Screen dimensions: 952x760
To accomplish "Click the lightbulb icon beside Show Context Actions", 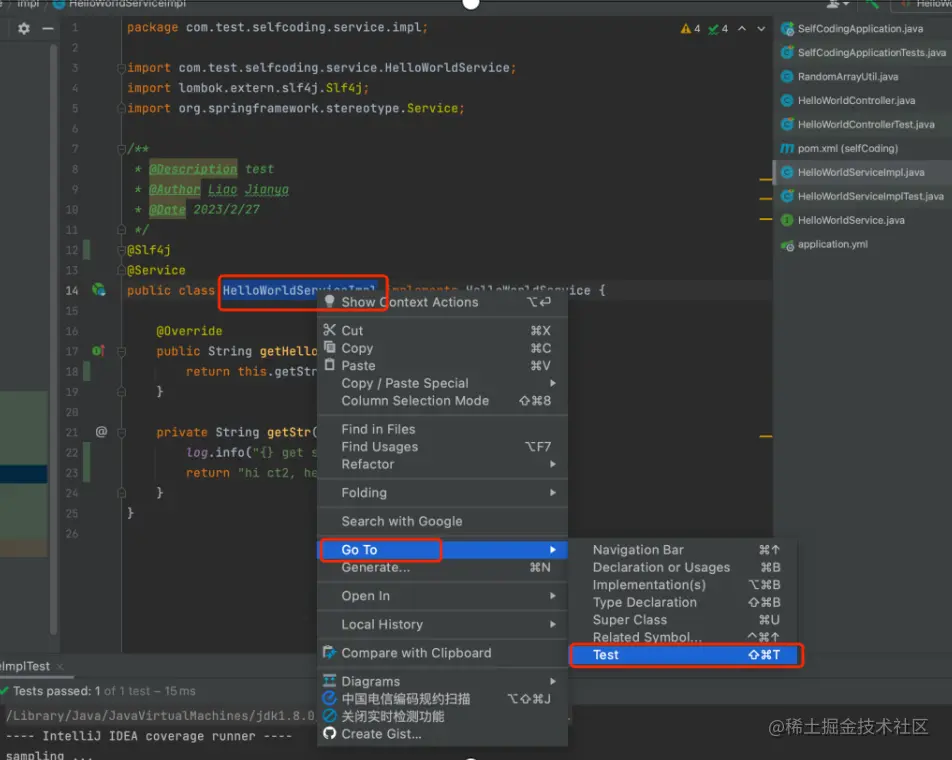I will pos(330,302).
